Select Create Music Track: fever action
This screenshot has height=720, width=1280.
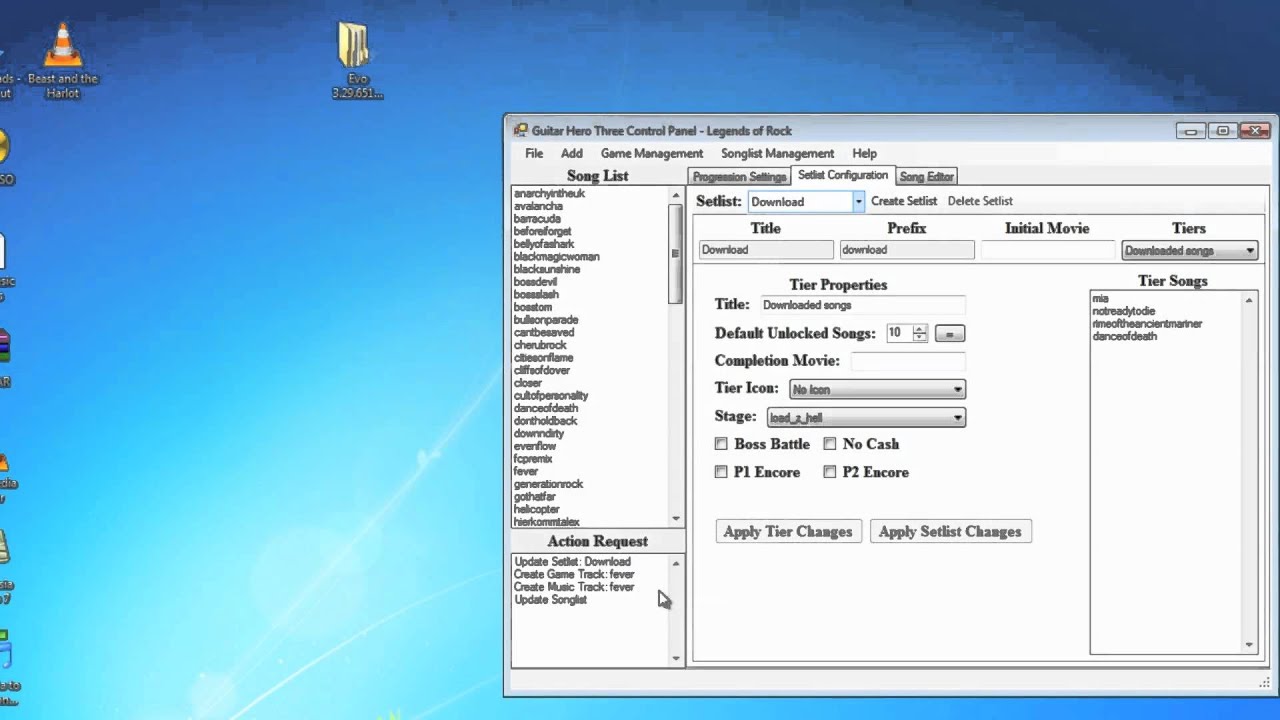[574, 587]
